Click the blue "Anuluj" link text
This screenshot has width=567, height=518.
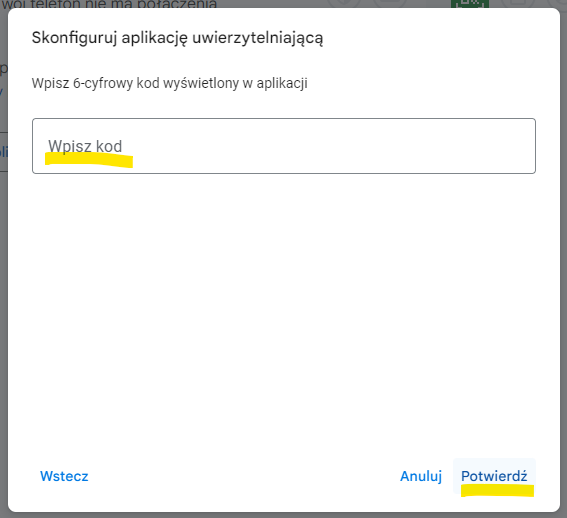[x=421, y=476]
